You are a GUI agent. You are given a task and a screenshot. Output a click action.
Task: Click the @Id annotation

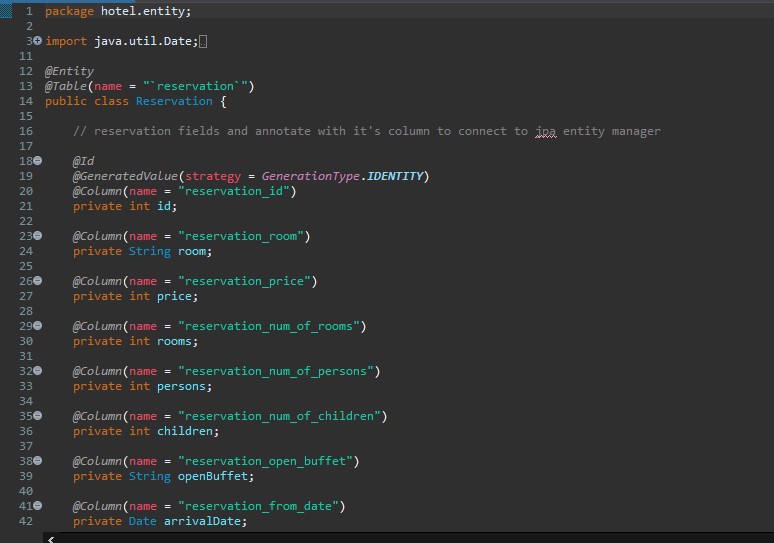click(83, 161)
